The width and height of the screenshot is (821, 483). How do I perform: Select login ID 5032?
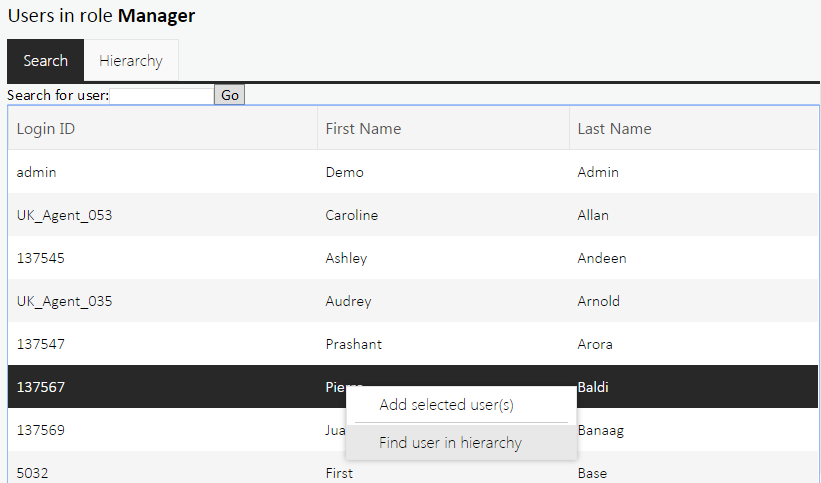pos(32,473)
